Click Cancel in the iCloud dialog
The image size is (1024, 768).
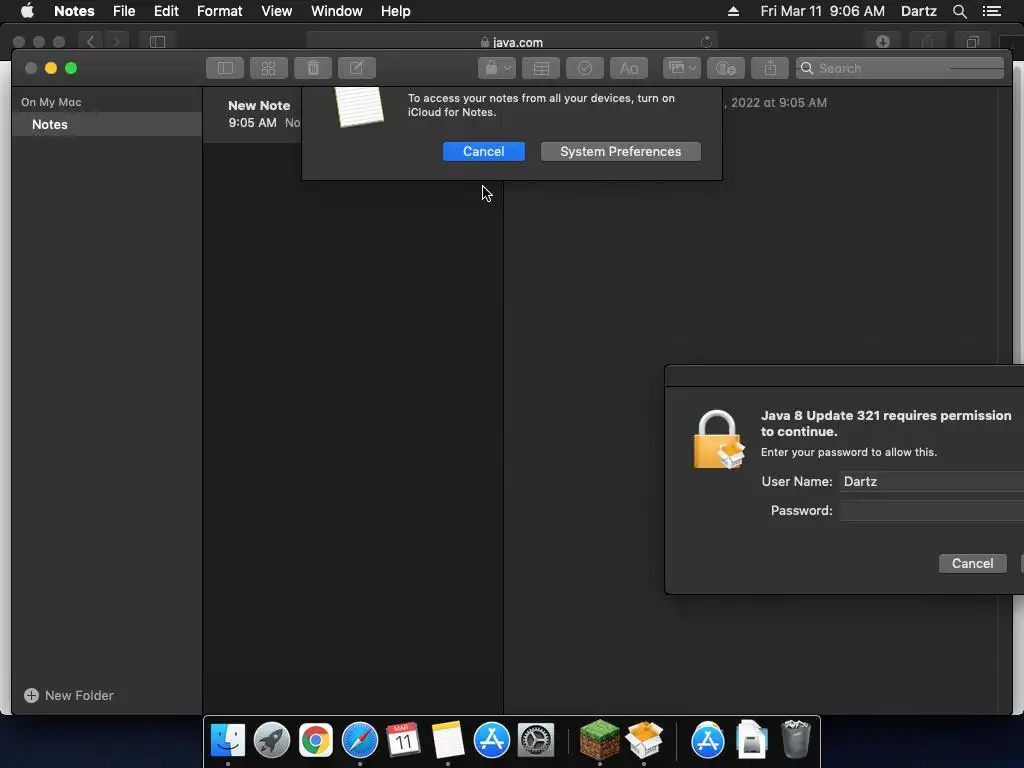click(484, 152)
